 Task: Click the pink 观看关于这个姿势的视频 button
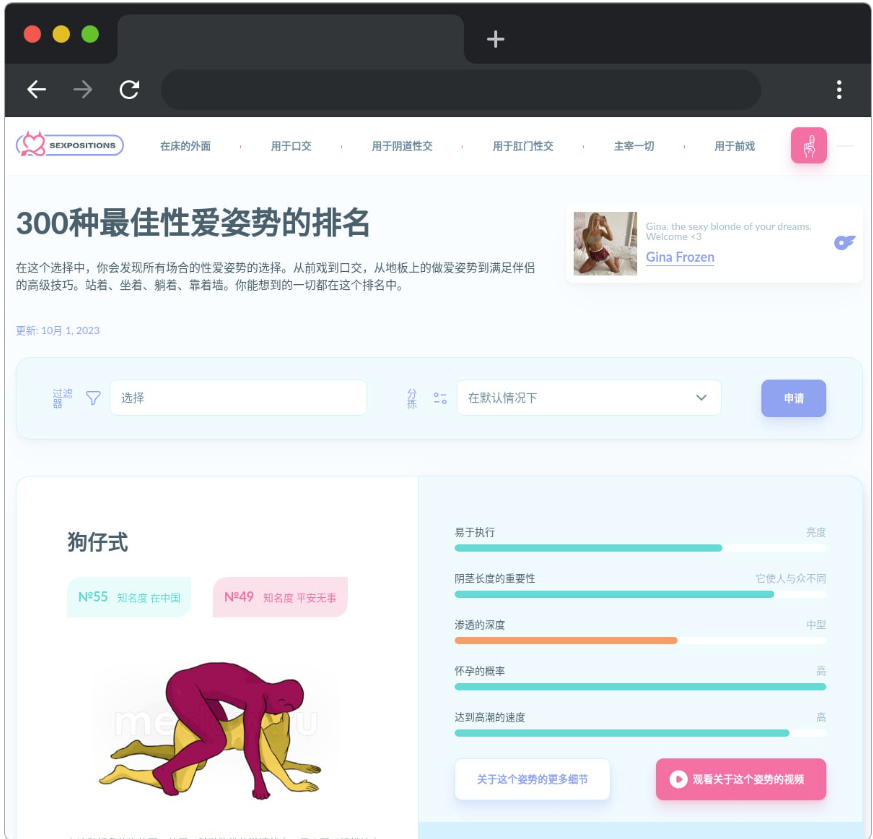(x=740, y=779)
